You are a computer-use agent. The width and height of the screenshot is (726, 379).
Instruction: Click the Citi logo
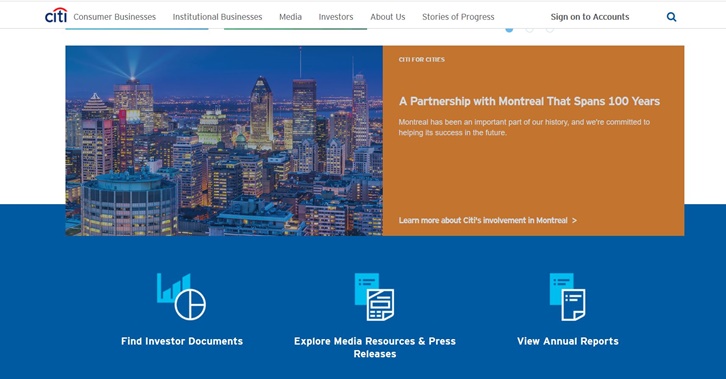pos(56,15)
